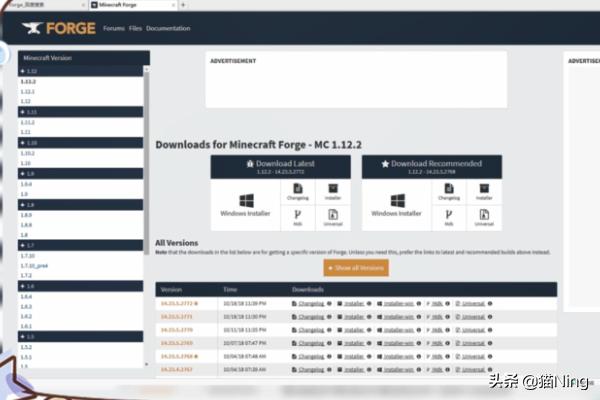
Task: Click Windows Installer under Download Recommended
Action: click(396, 205)
